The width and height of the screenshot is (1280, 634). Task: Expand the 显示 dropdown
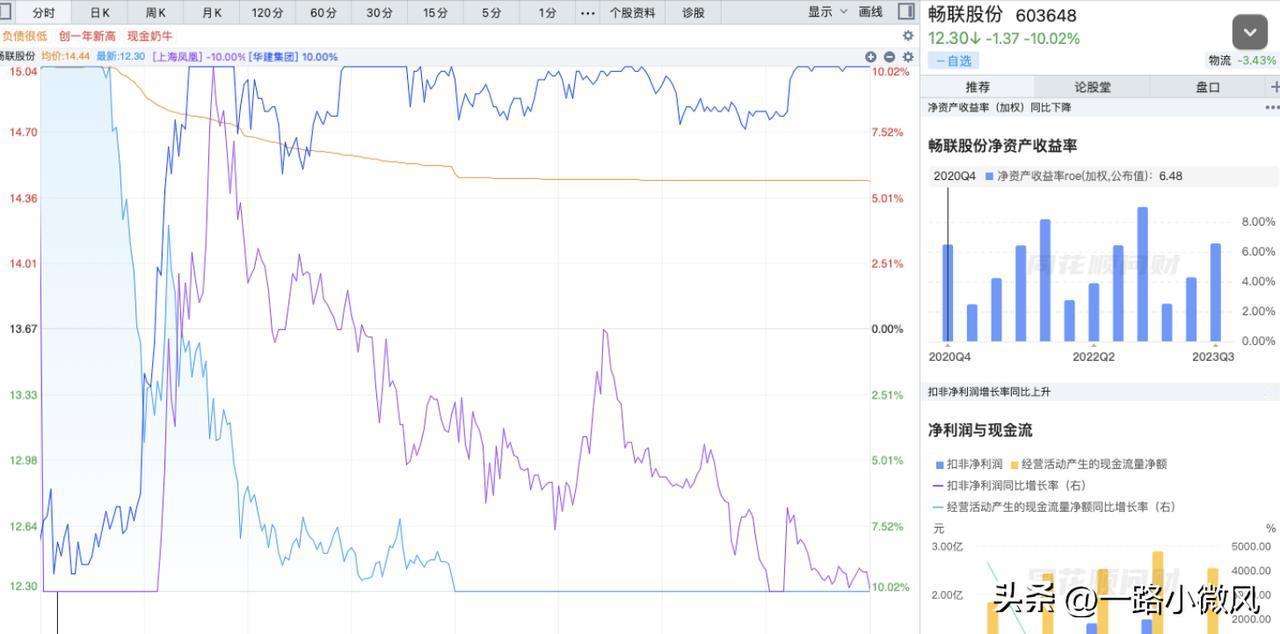[827, 12]
